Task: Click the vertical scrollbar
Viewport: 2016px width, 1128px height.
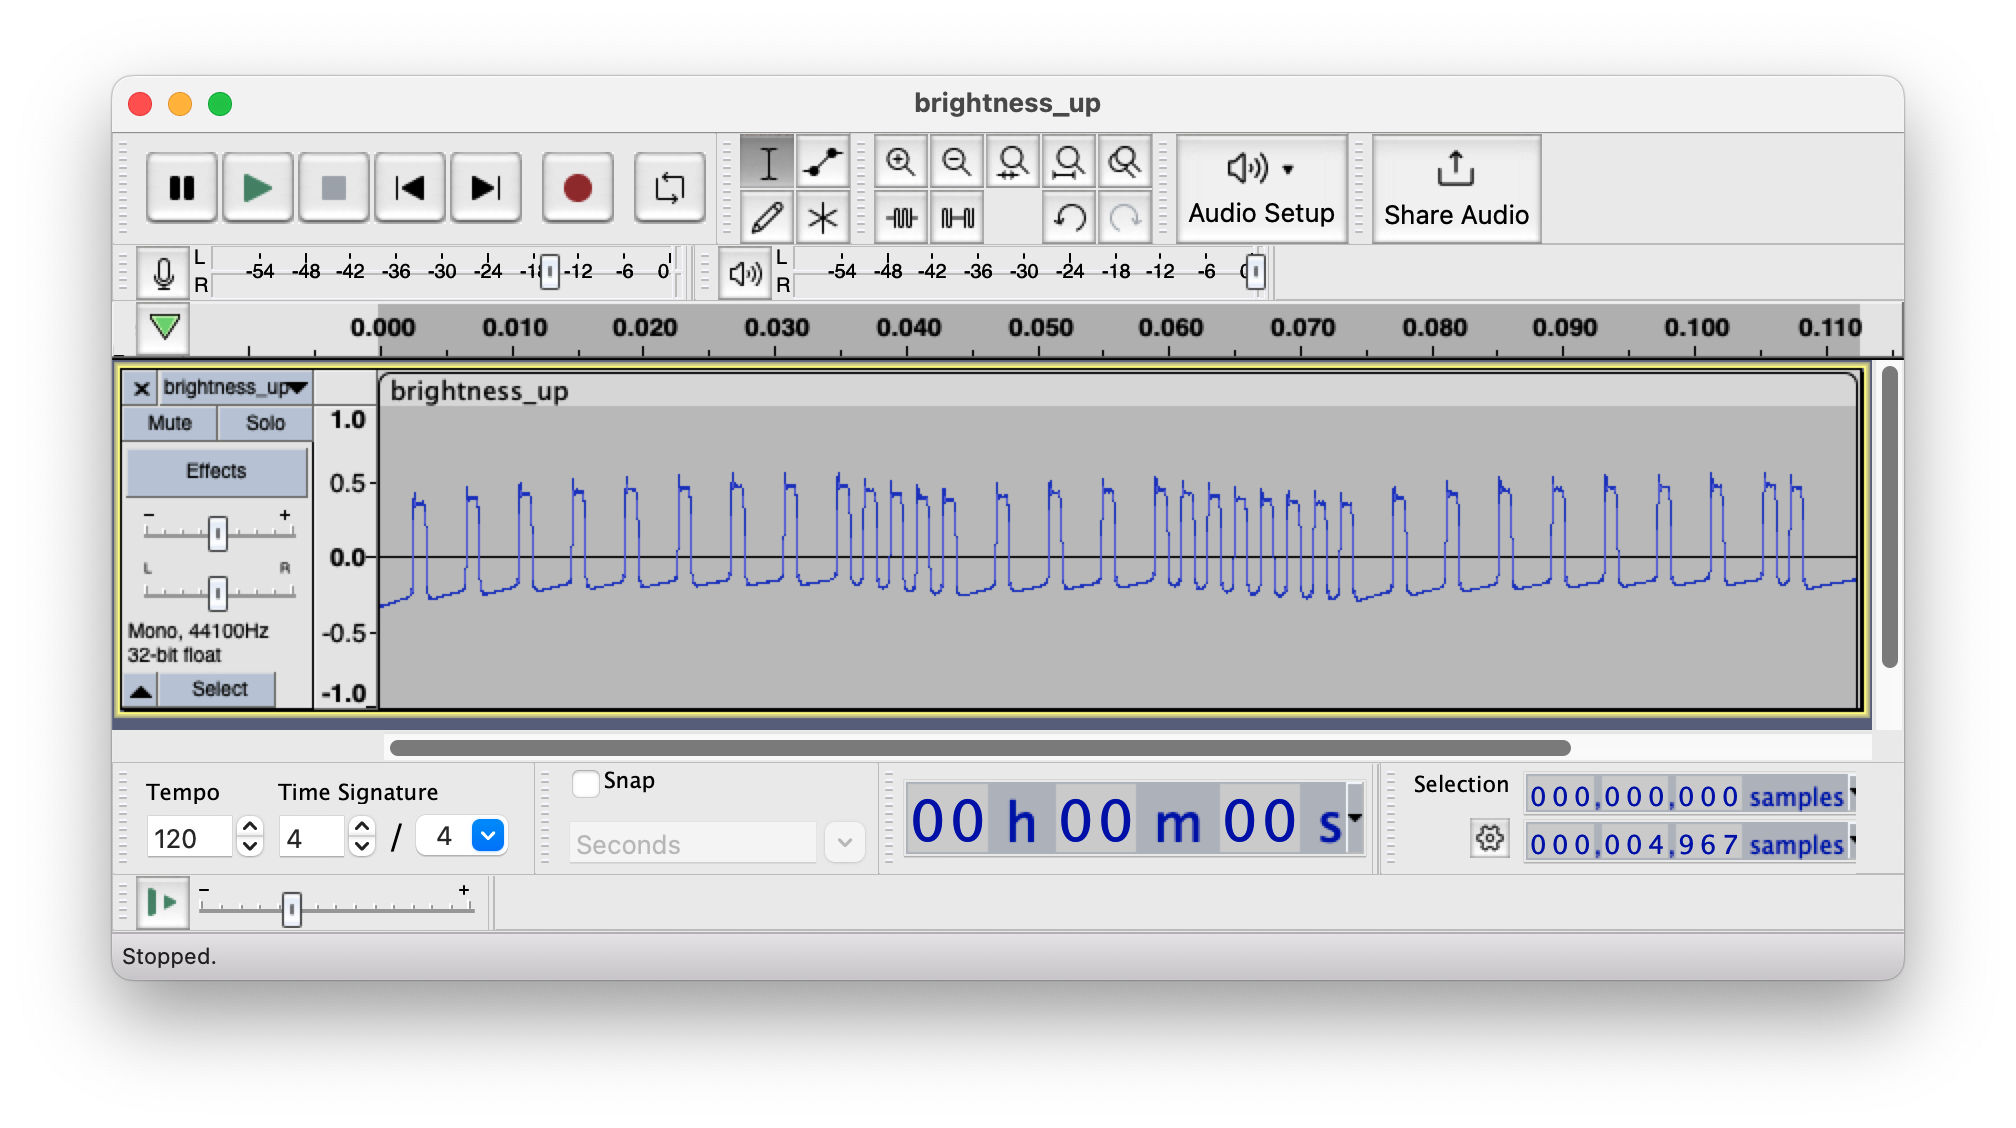Action: coord(1889,518)
